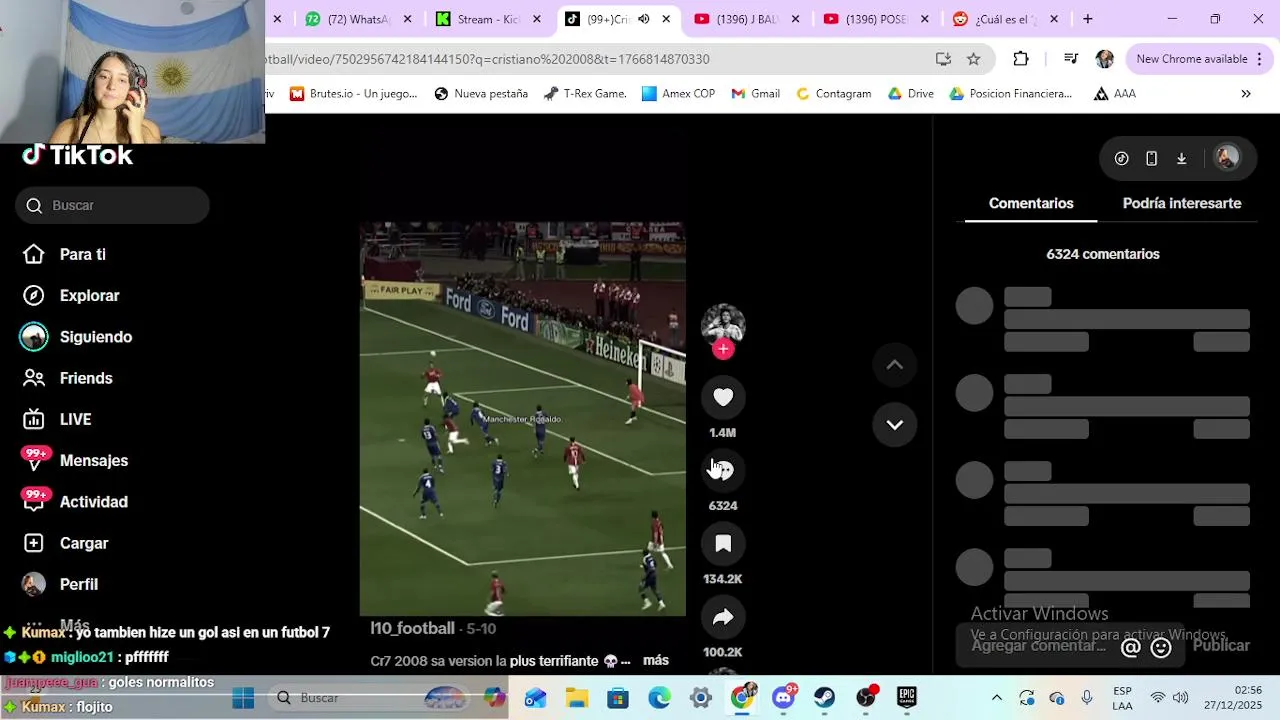Save video with the bookmark icon
The height and width of the screenshot is (720, 1280).
tap(723, 543)
